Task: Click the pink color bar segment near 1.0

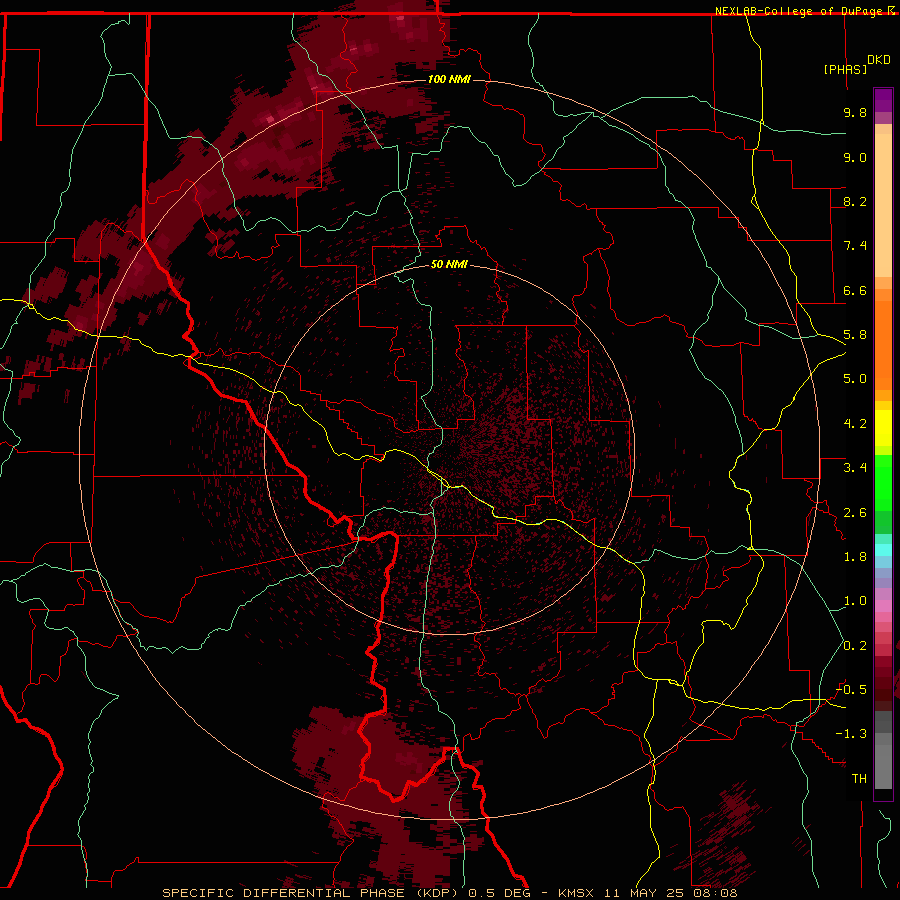Action: (x=883, y=606)
